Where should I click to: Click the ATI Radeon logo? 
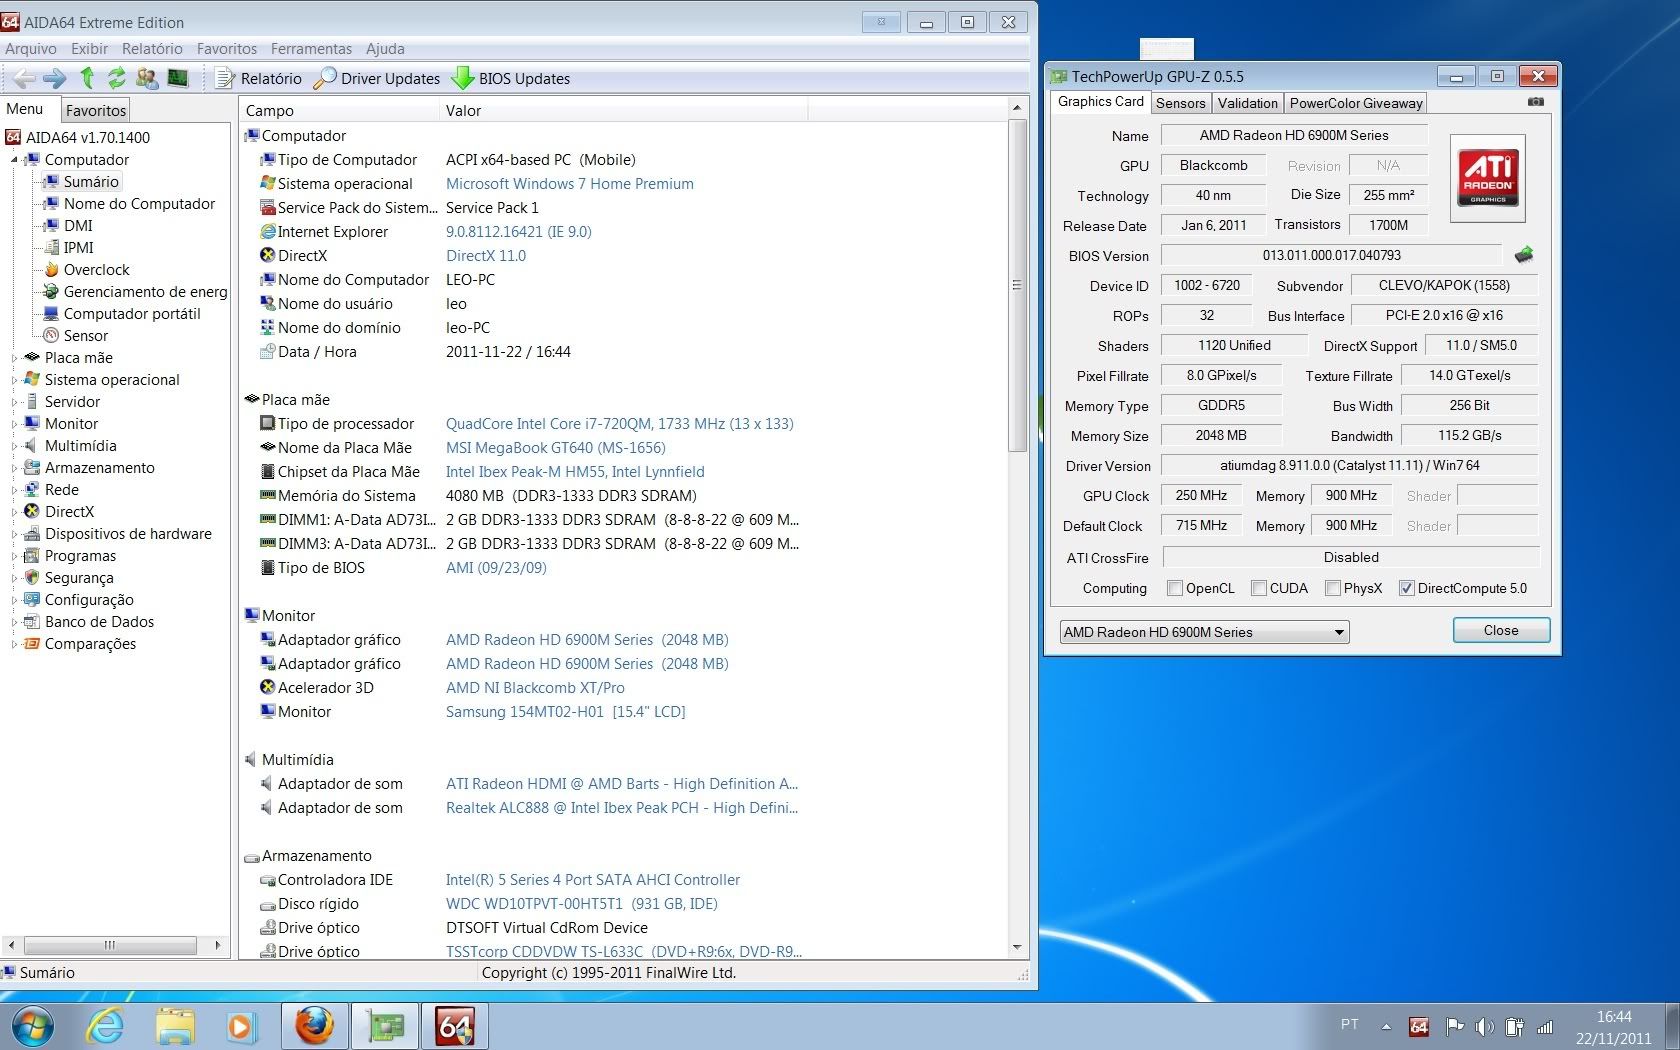[1487, 178]
